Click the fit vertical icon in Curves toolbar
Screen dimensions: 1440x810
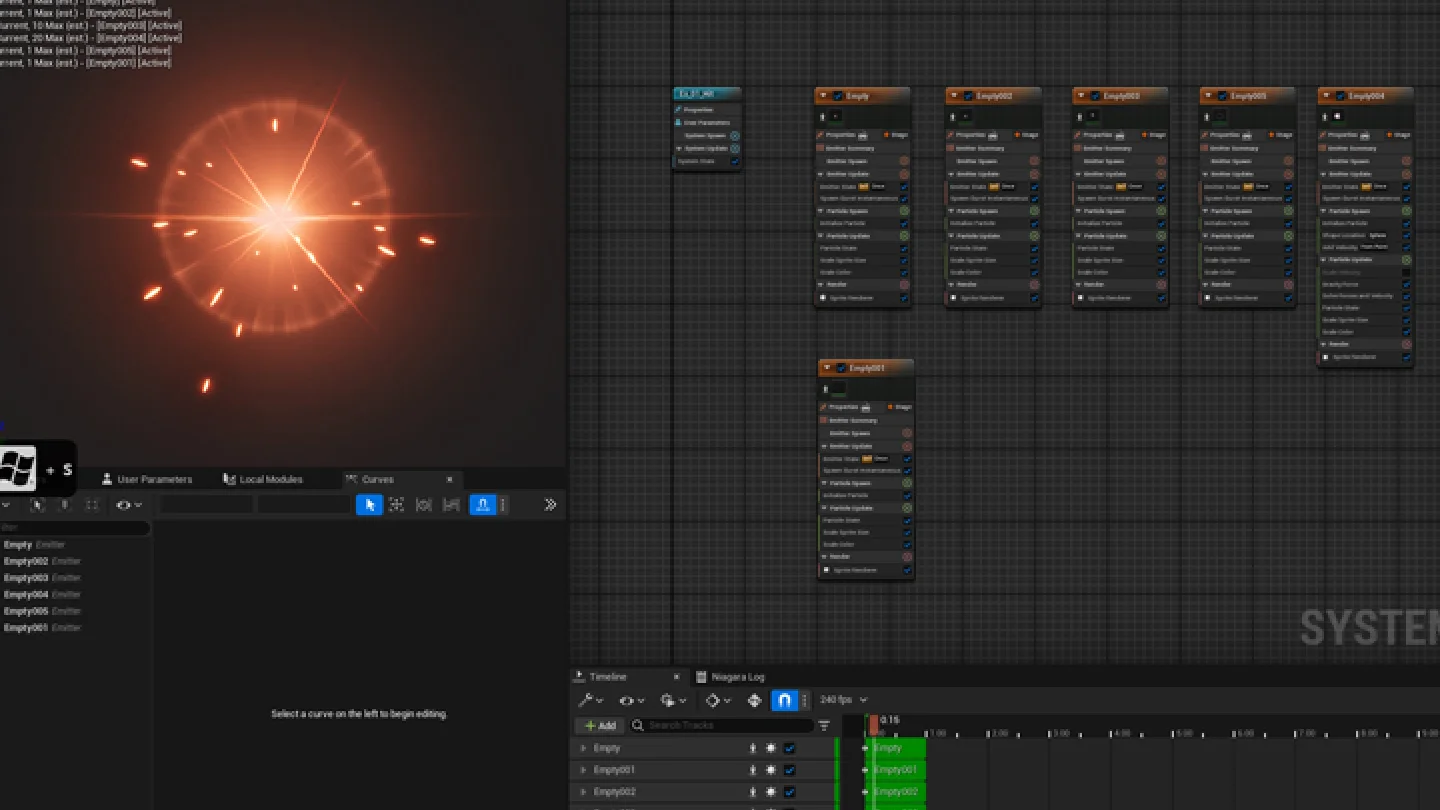[x=451, y=505]
